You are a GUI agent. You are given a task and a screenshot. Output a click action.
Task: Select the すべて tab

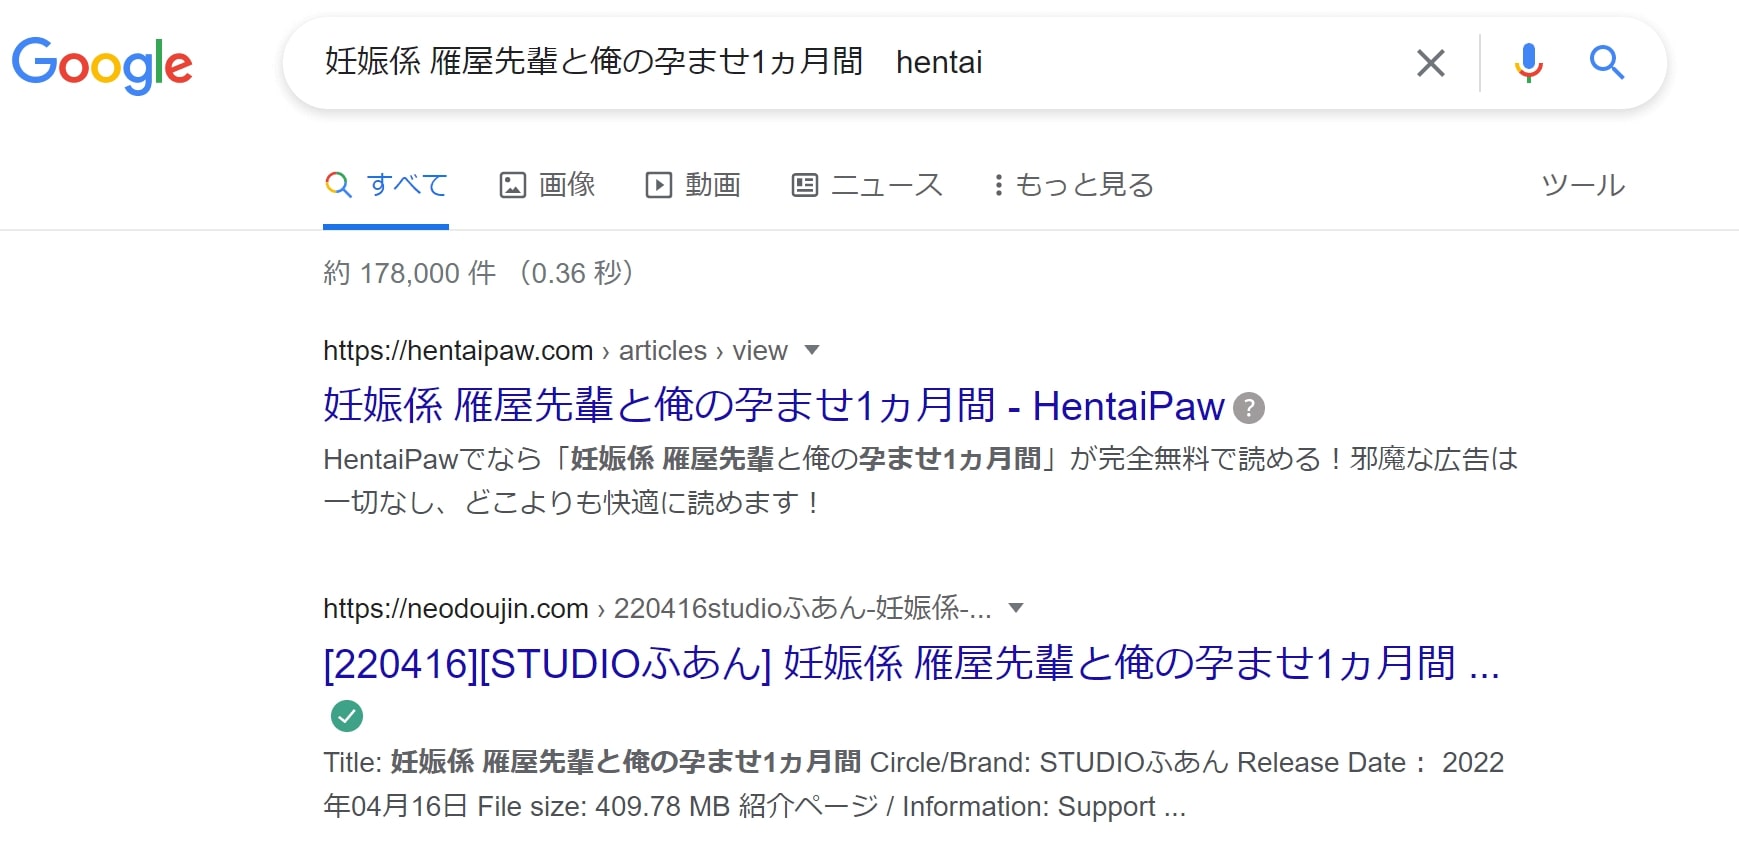pyautogui.click(x=386, y=185)
